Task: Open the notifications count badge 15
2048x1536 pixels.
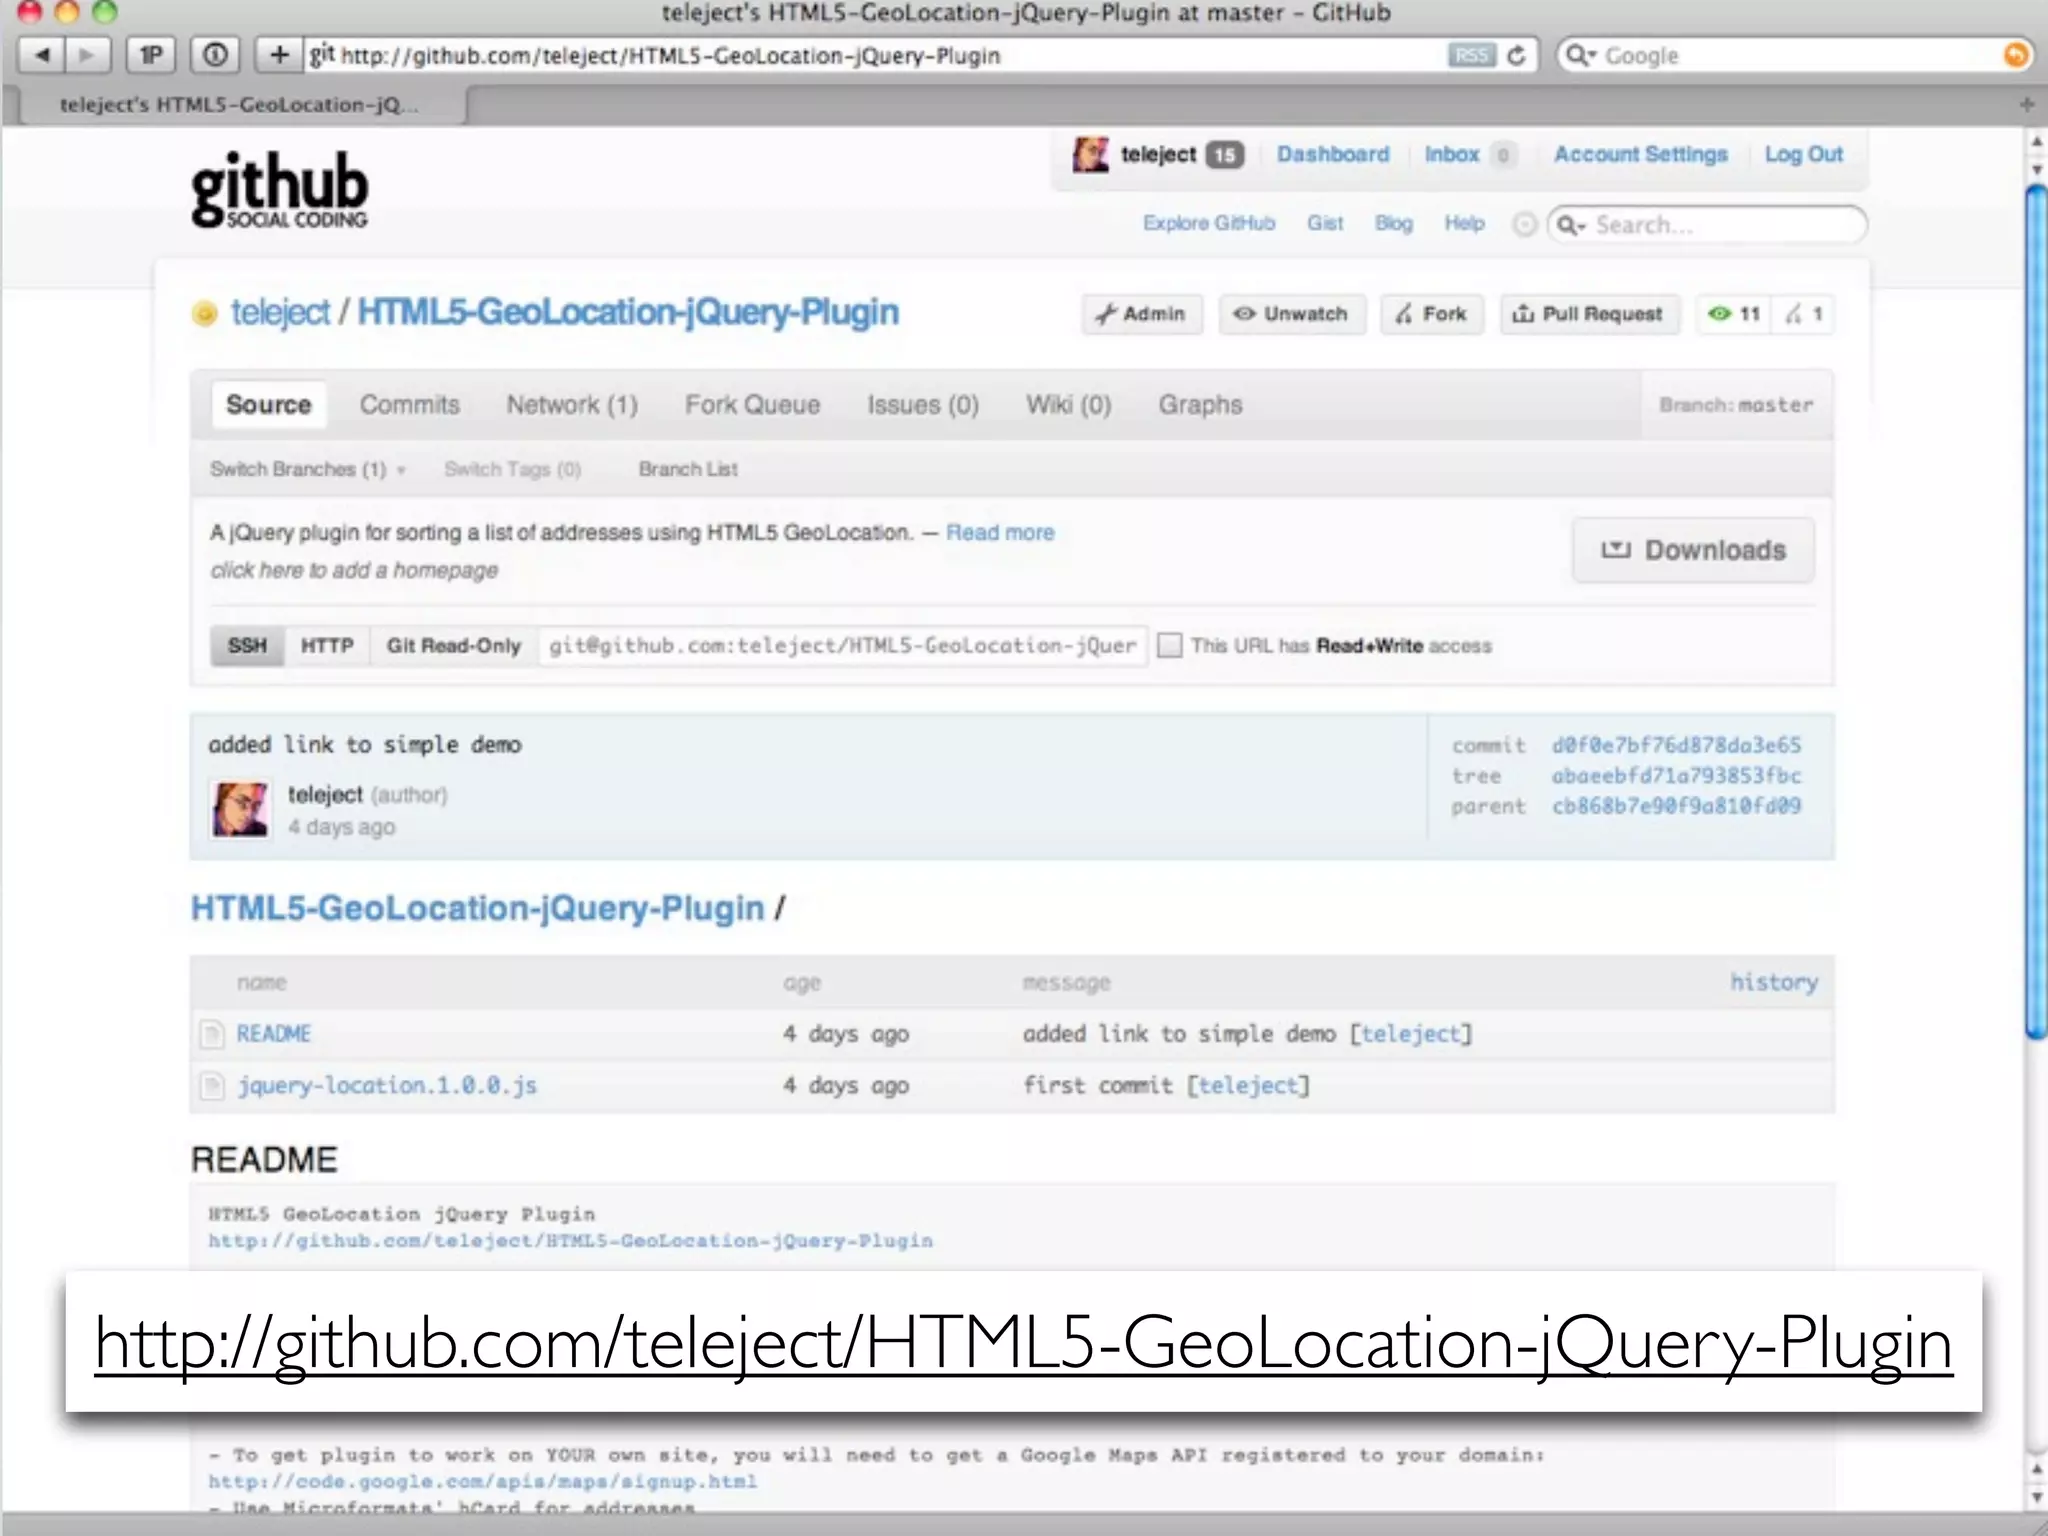Action: (1224, 155)
